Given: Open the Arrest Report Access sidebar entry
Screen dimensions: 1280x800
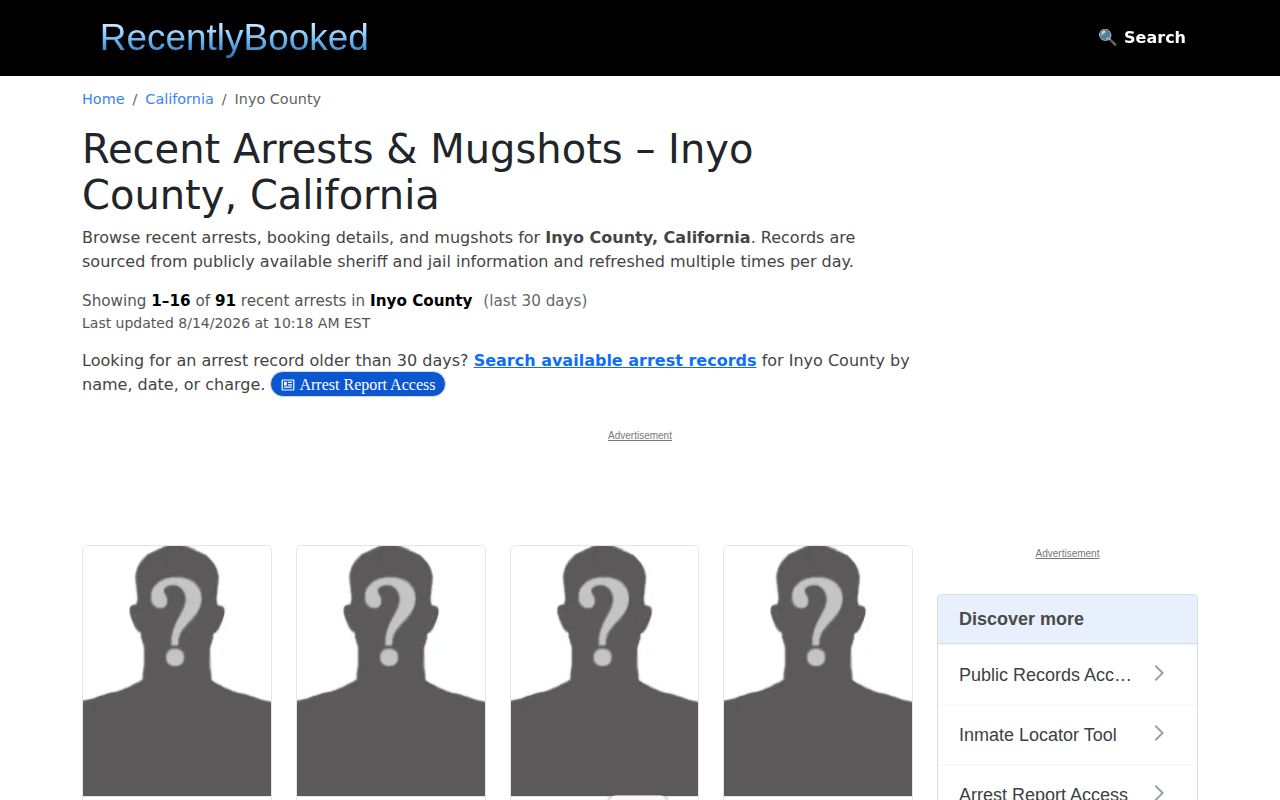Looking at the screenshot, I should click(x=1067, y=785).
